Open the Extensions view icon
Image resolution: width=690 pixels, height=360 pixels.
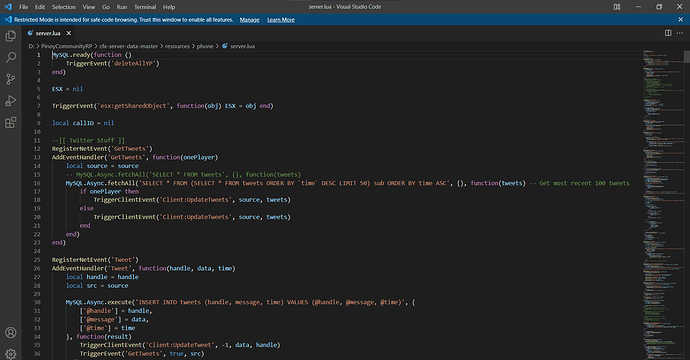pos(11,122)
